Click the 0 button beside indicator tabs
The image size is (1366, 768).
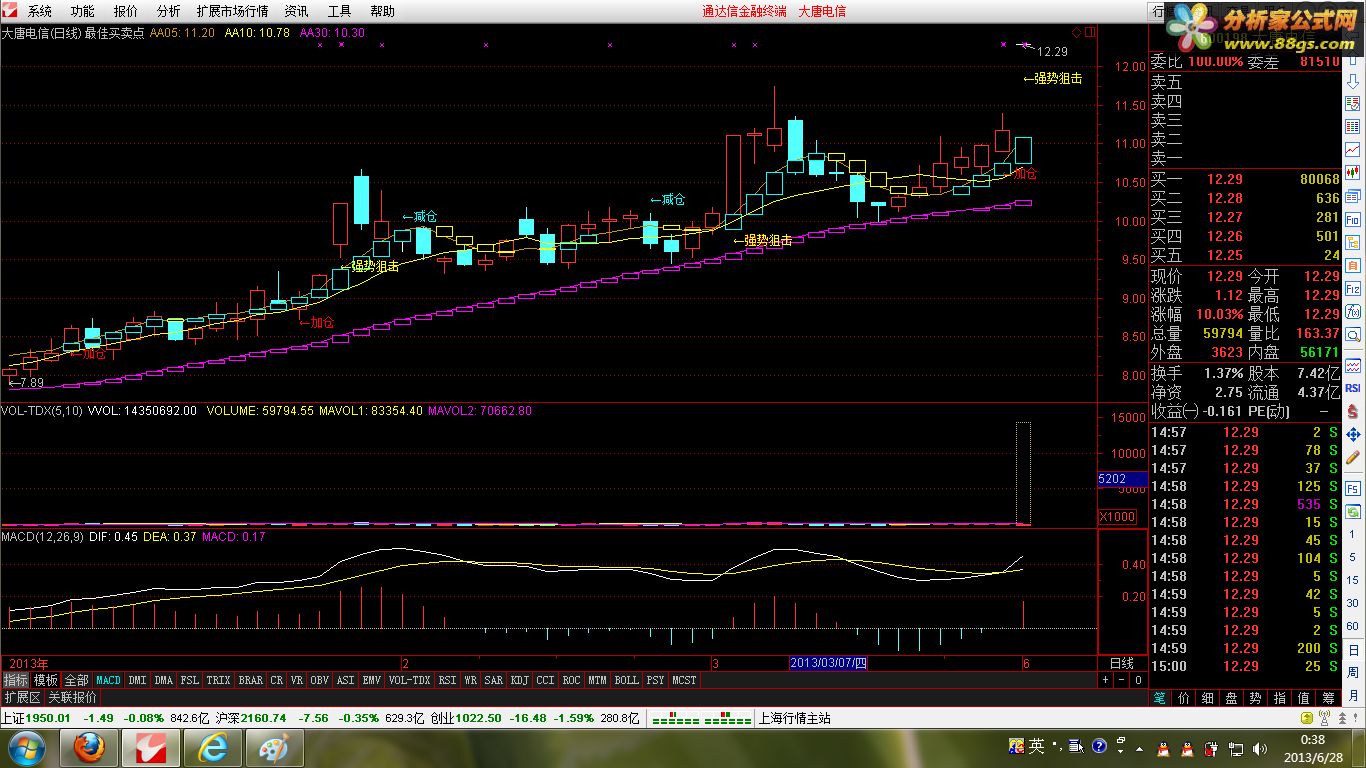click(1137, 680)
